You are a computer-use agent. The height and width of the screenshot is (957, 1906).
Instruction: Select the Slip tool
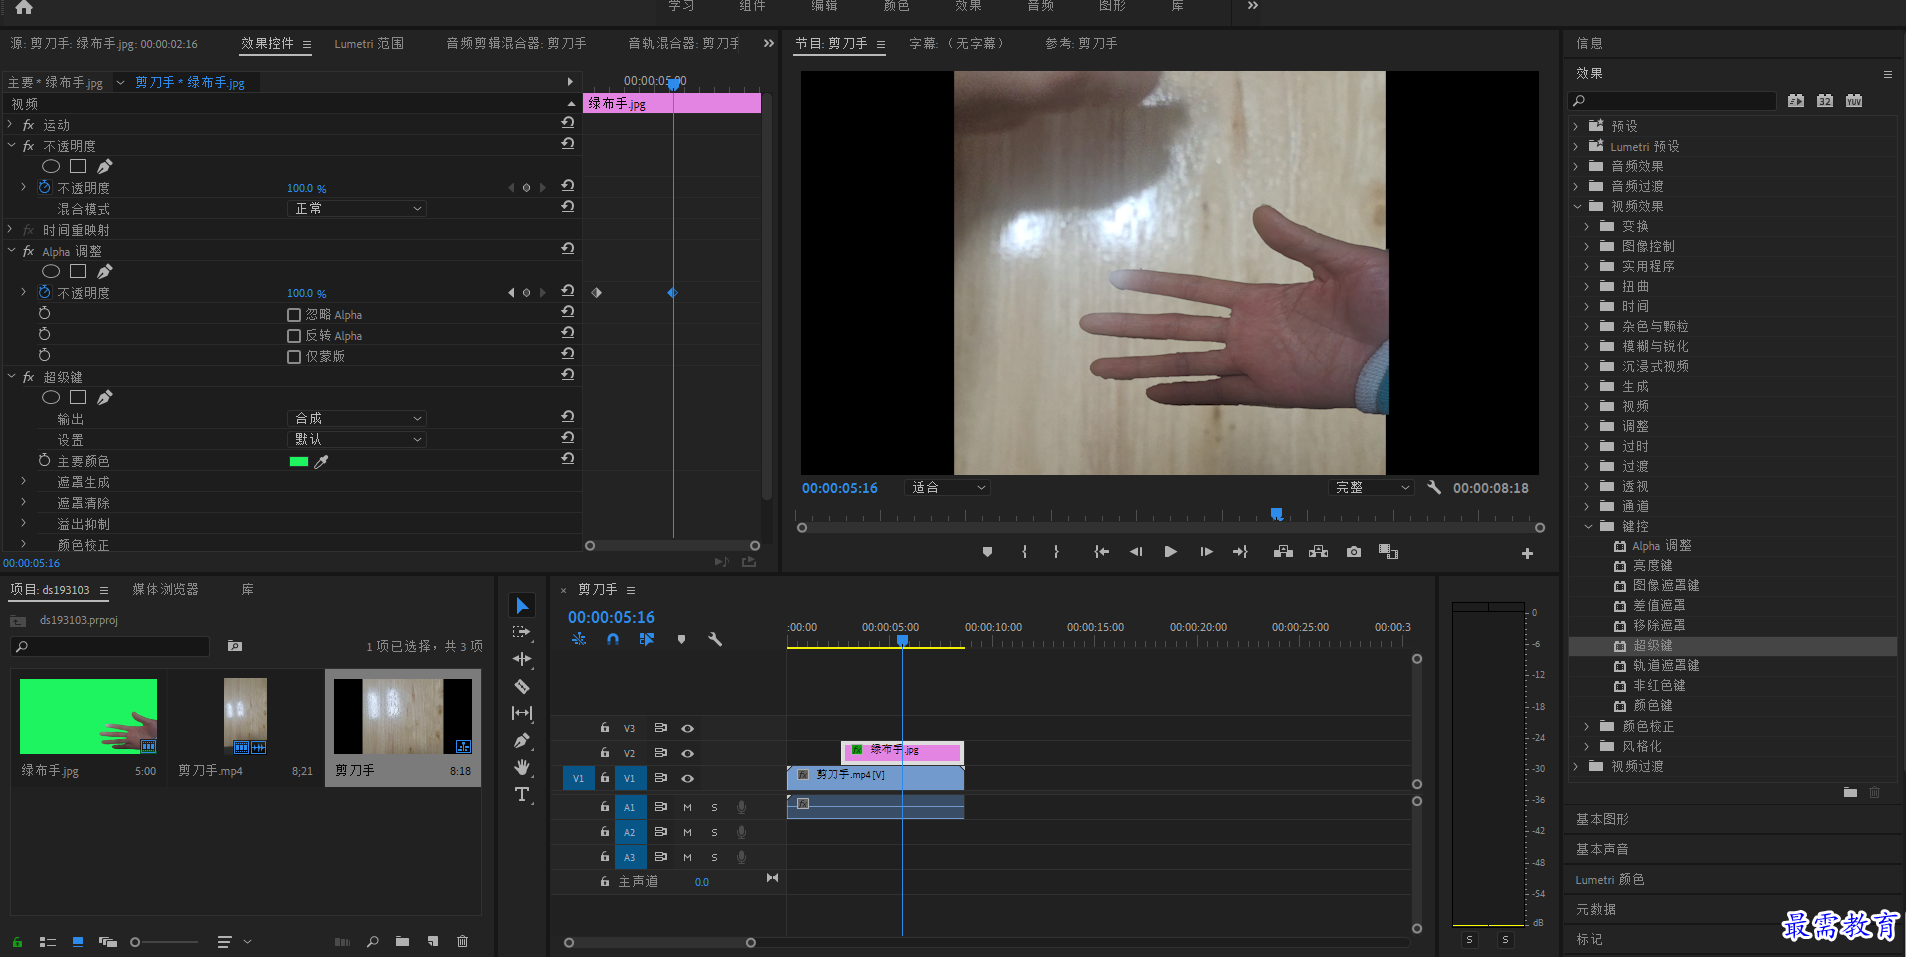click(522, 713)
